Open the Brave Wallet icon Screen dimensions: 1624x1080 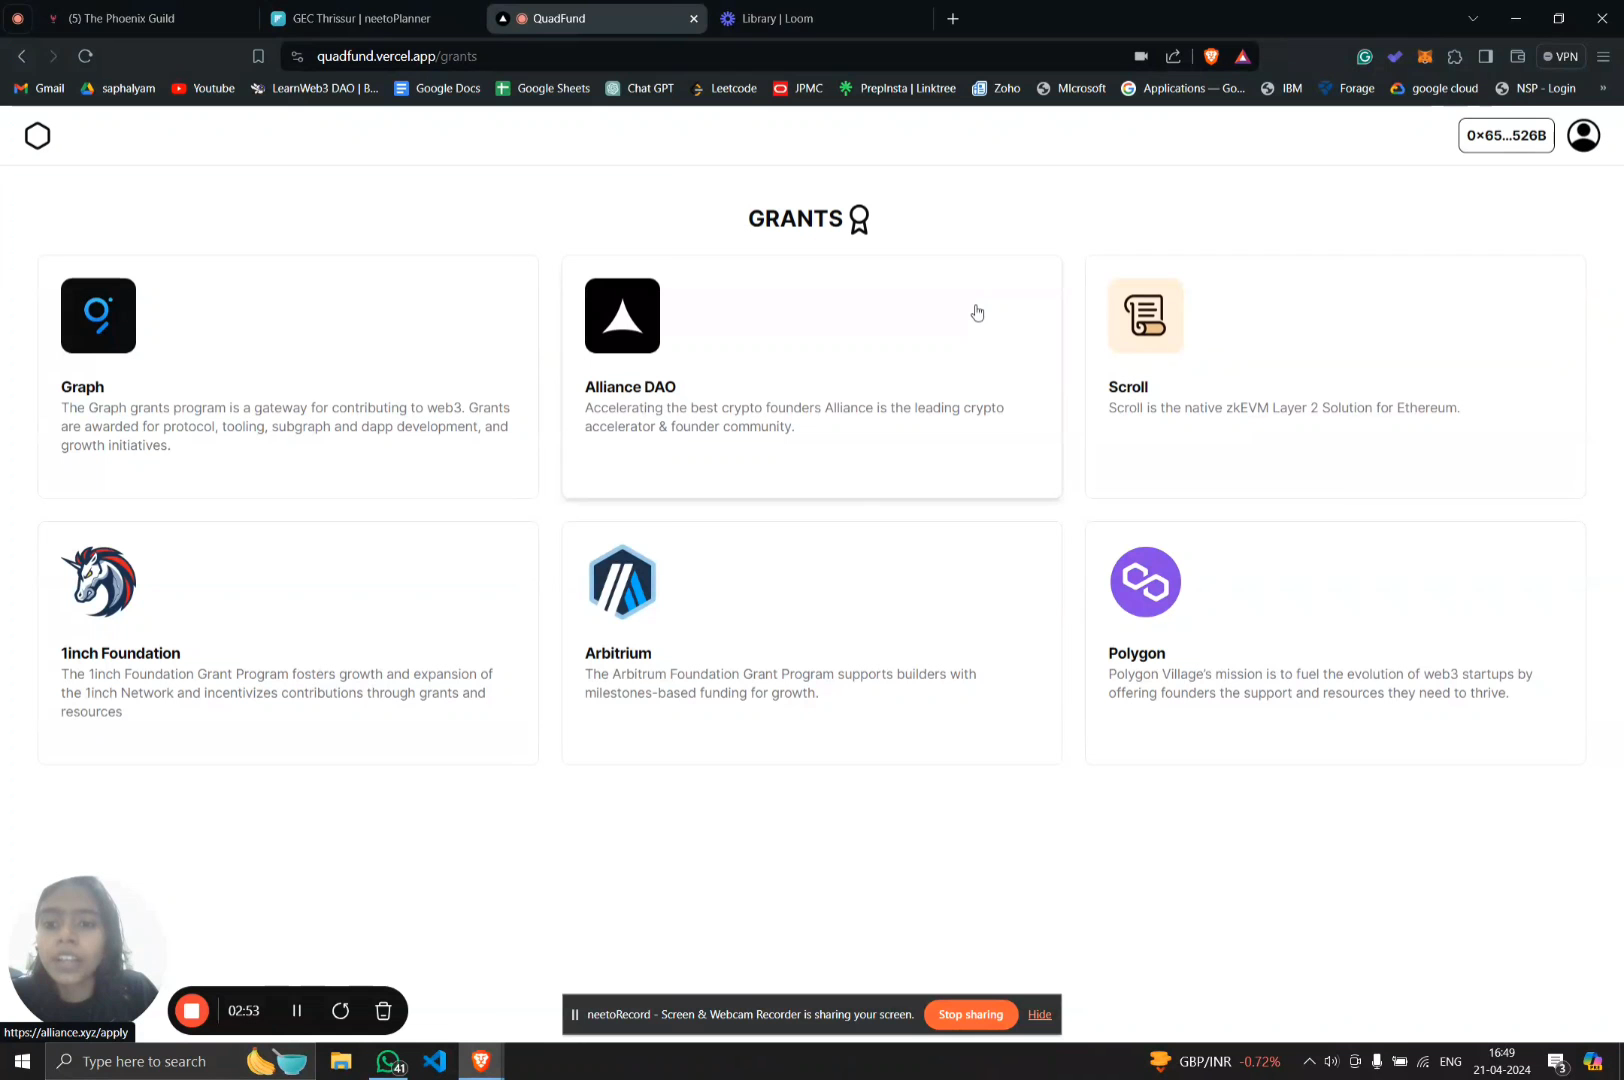click(x=1517, y=57)
